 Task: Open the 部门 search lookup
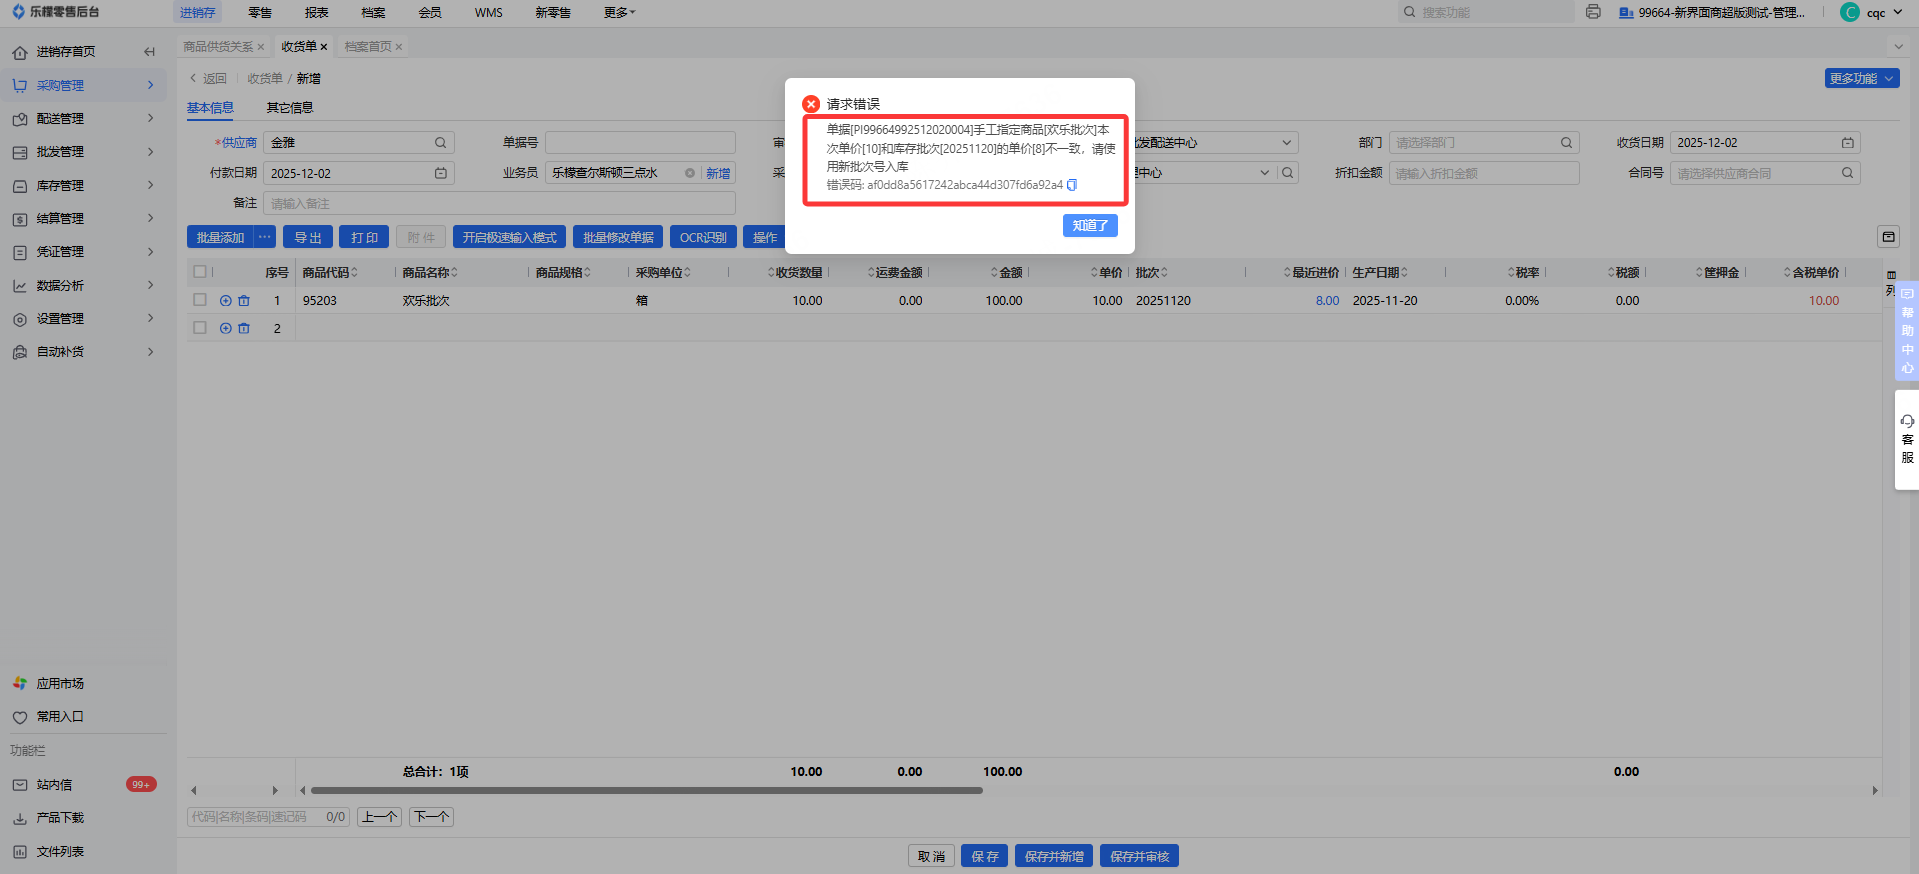1567,143
